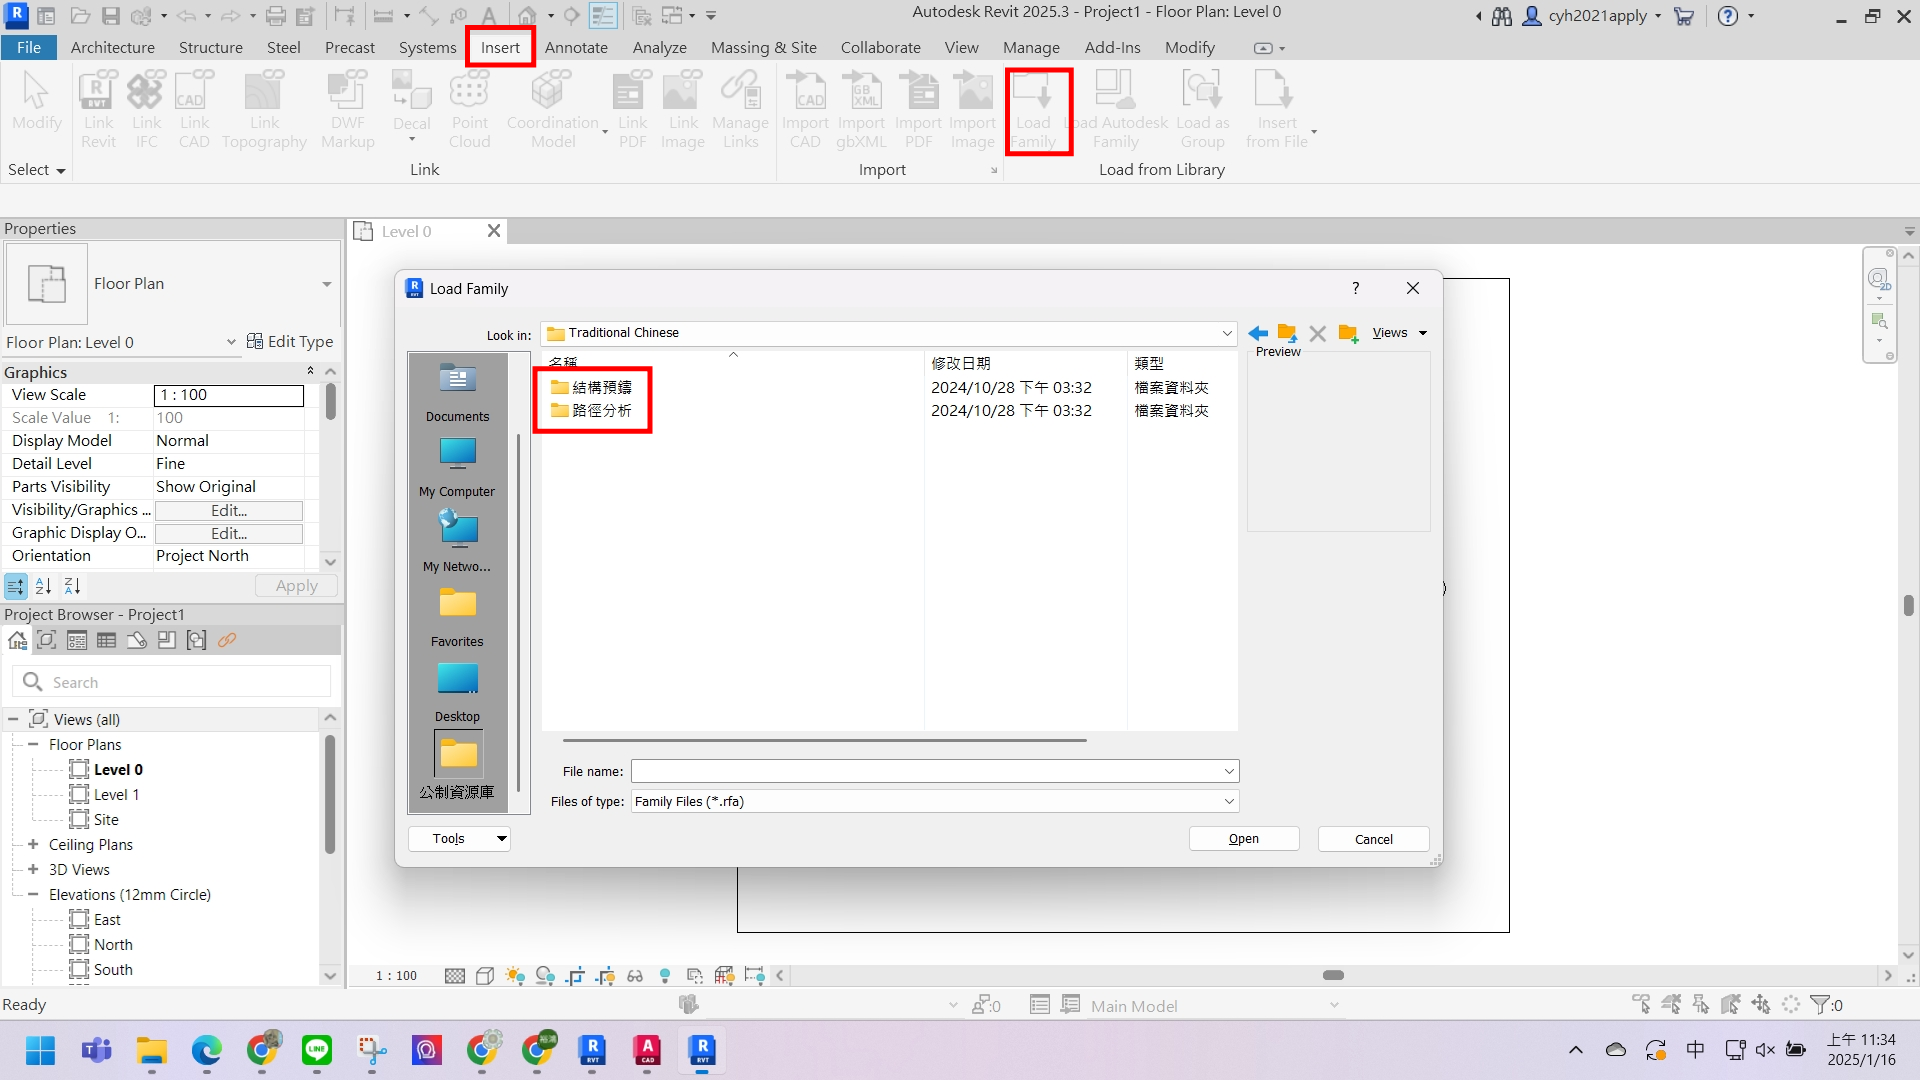Viewport: 1920px width, 1080px height.
Task: Switch to the Manage ribbon tab
Action: (x=1031, y=47)
